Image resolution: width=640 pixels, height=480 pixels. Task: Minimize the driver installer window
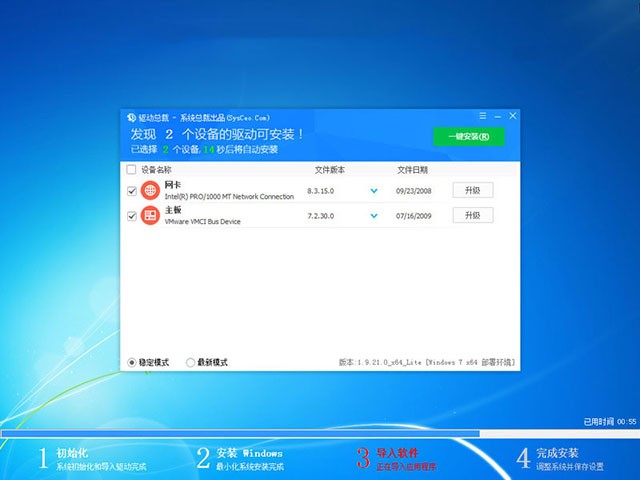(x=498, y=117)
